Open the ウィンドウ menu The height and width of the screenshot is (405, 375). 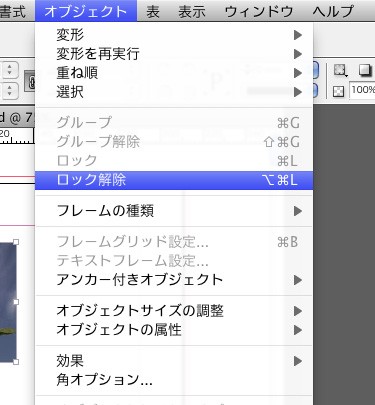point(259,11)
